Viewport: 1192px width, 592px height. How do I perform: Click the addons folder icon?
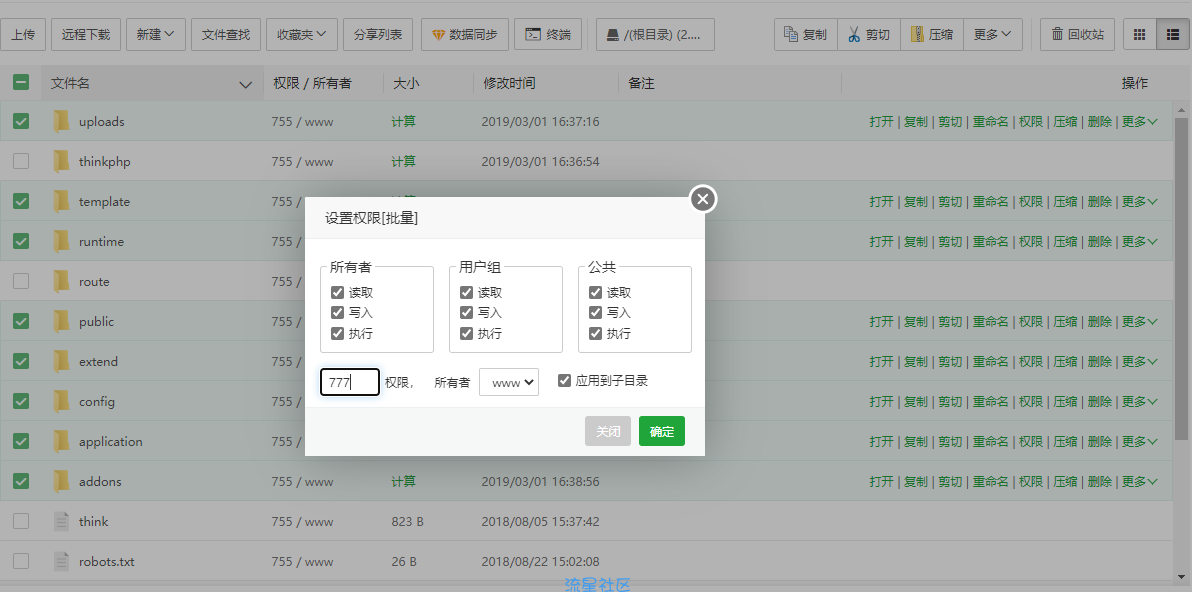(x=62, y=481)
